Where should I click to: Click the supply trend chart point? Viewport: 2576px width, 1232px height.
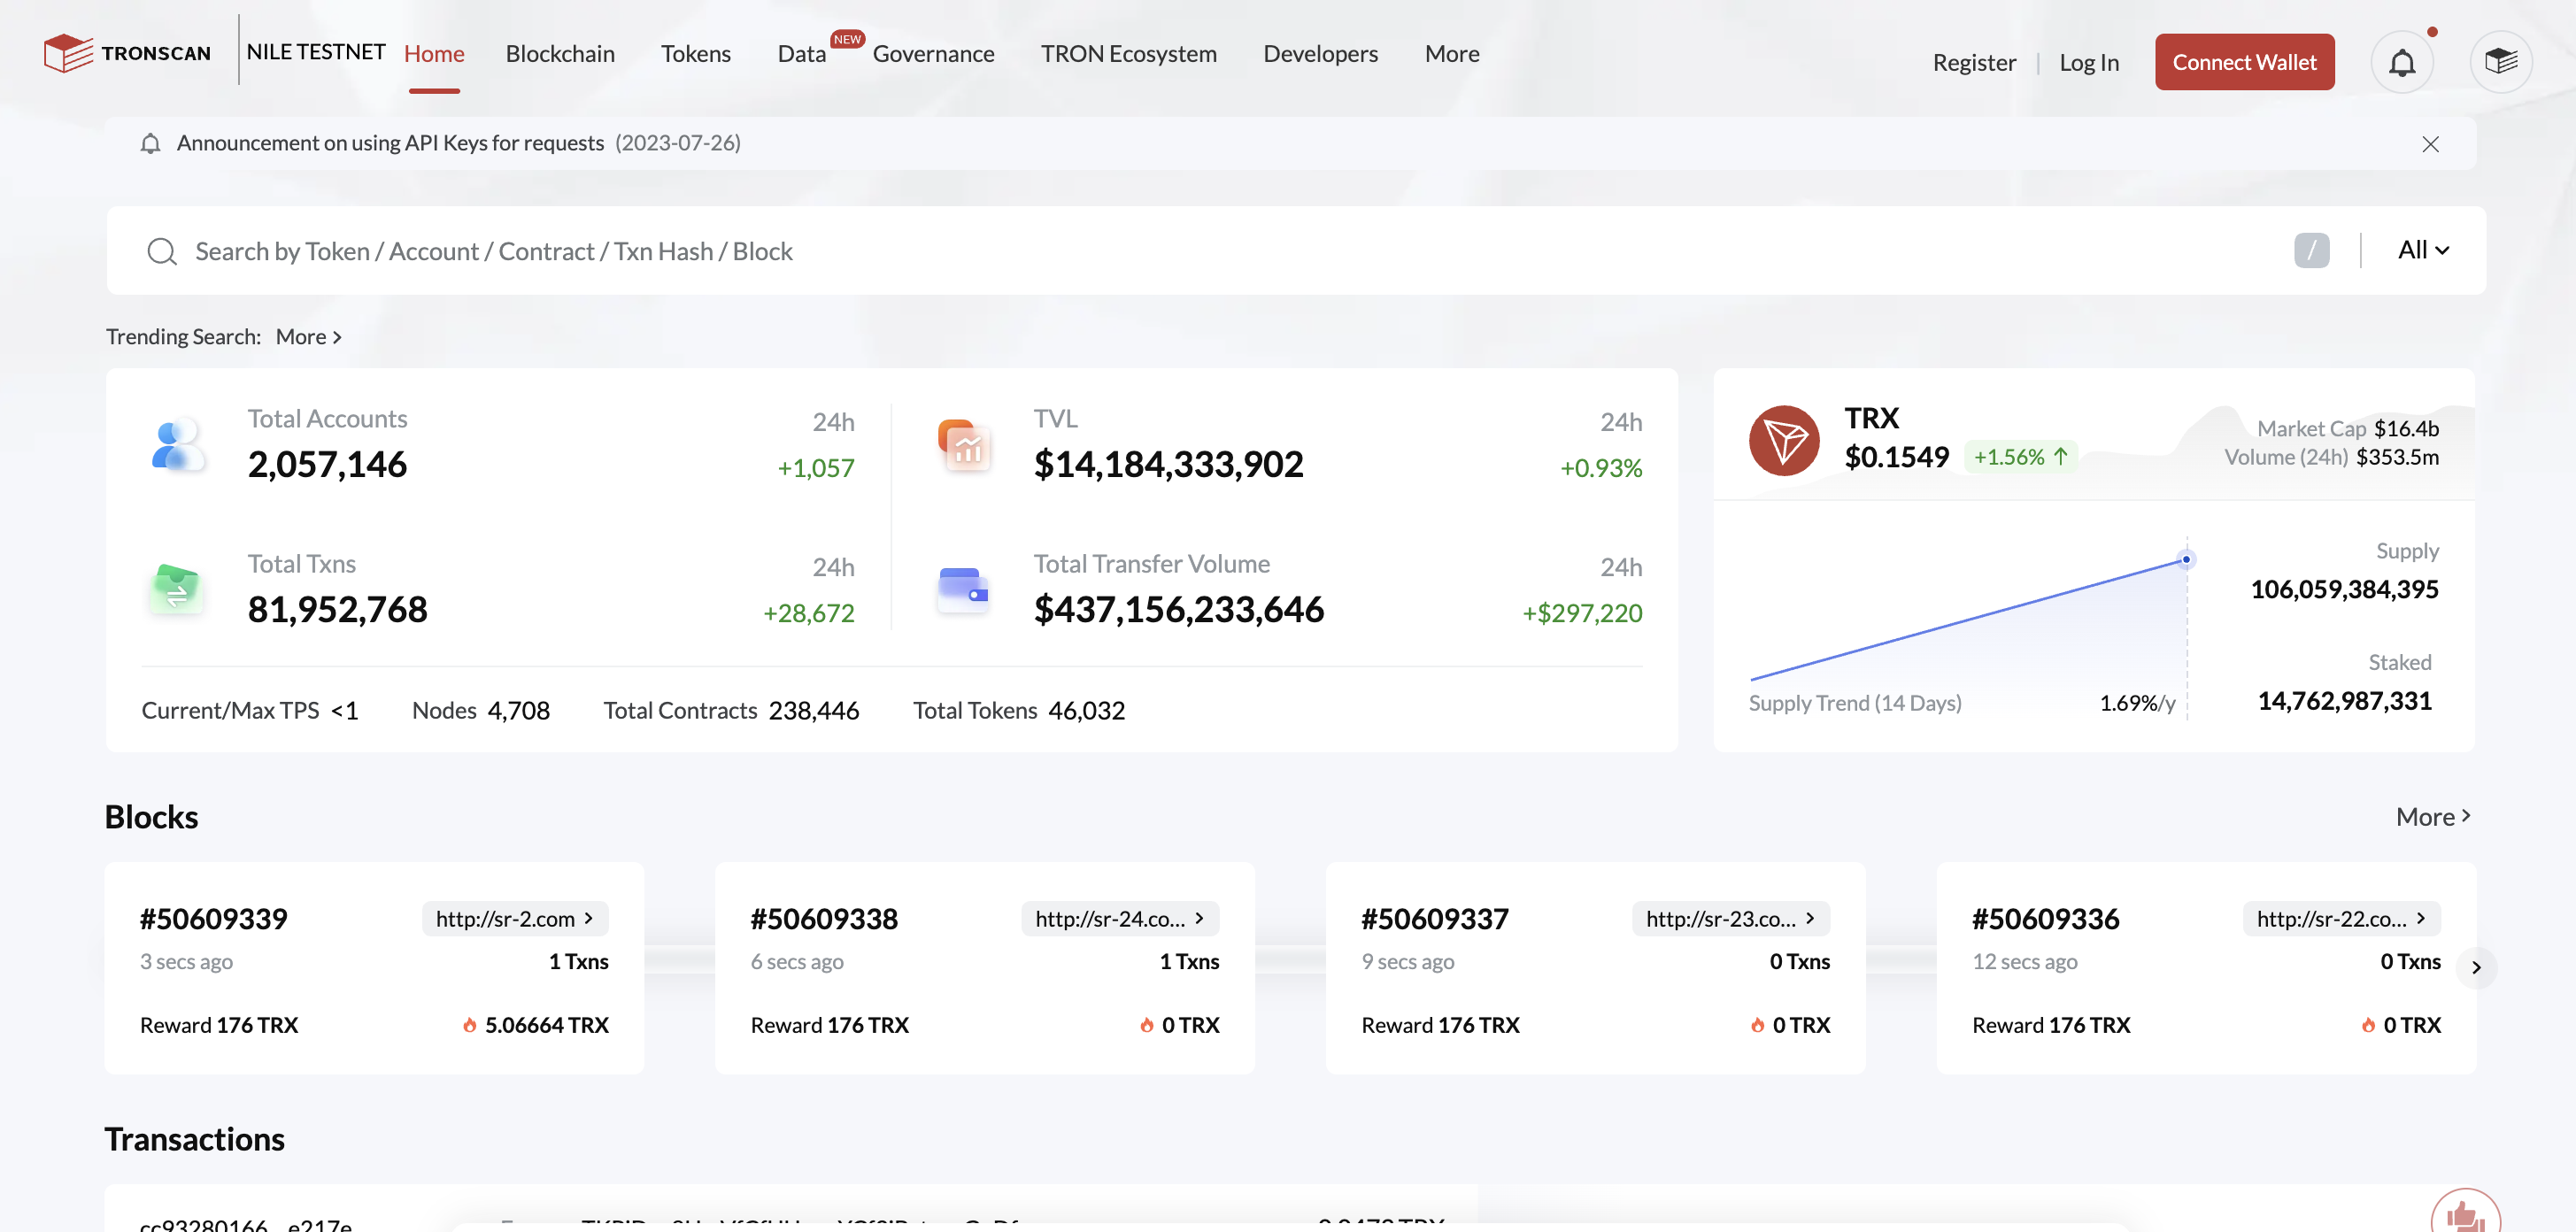[2186, 560]
